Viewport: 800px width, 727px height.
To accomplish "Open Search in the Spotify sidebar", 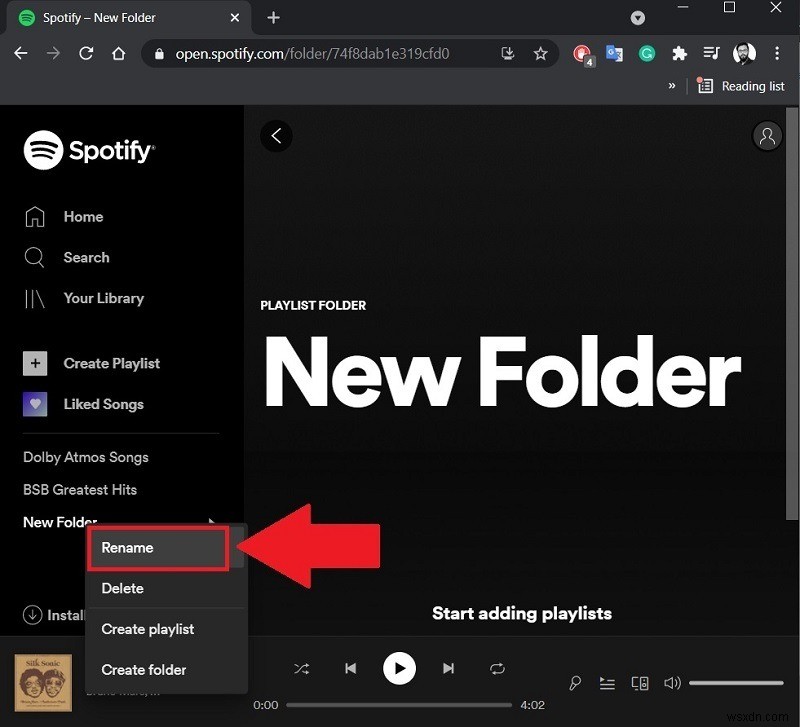I will (87, 257).
